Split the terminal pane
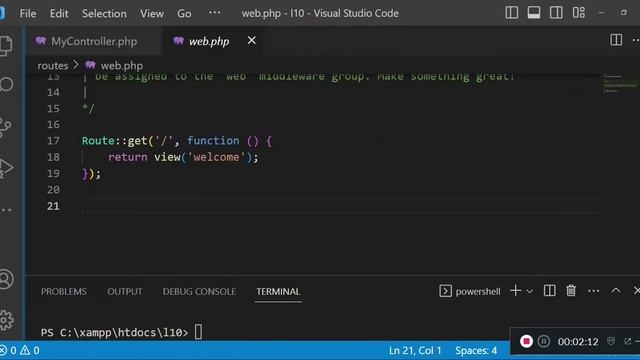This screenshot has width=640, height=360. pos(549,291)
